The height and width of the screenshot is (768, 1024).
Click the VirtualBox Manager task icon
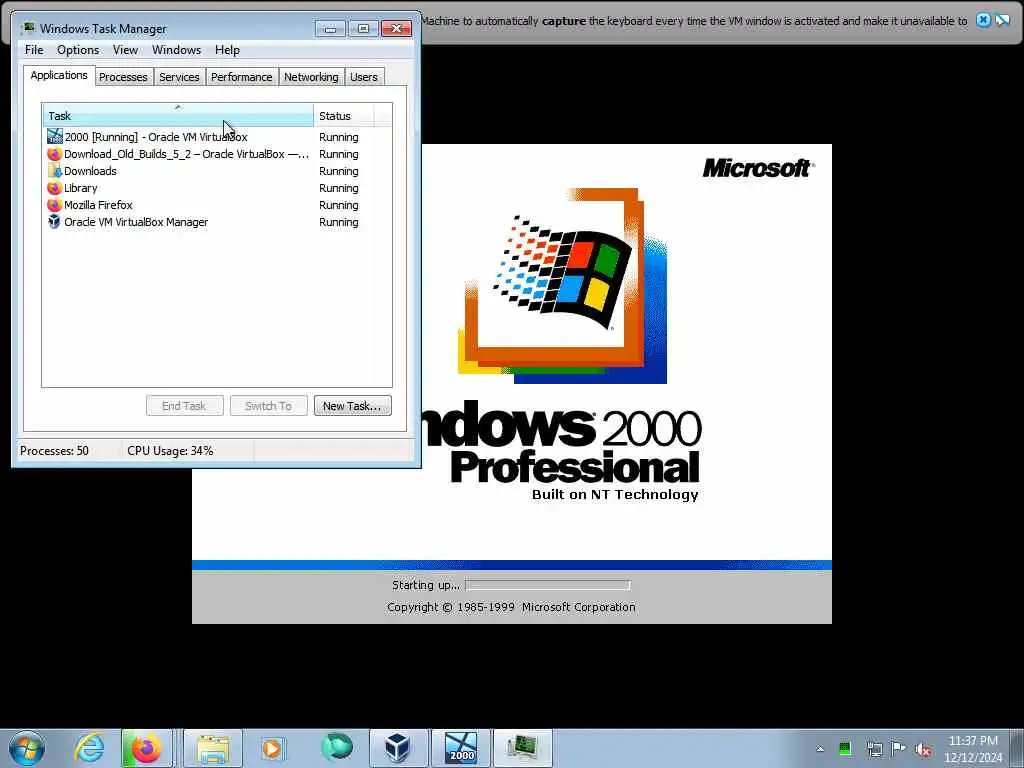point(54,222)
